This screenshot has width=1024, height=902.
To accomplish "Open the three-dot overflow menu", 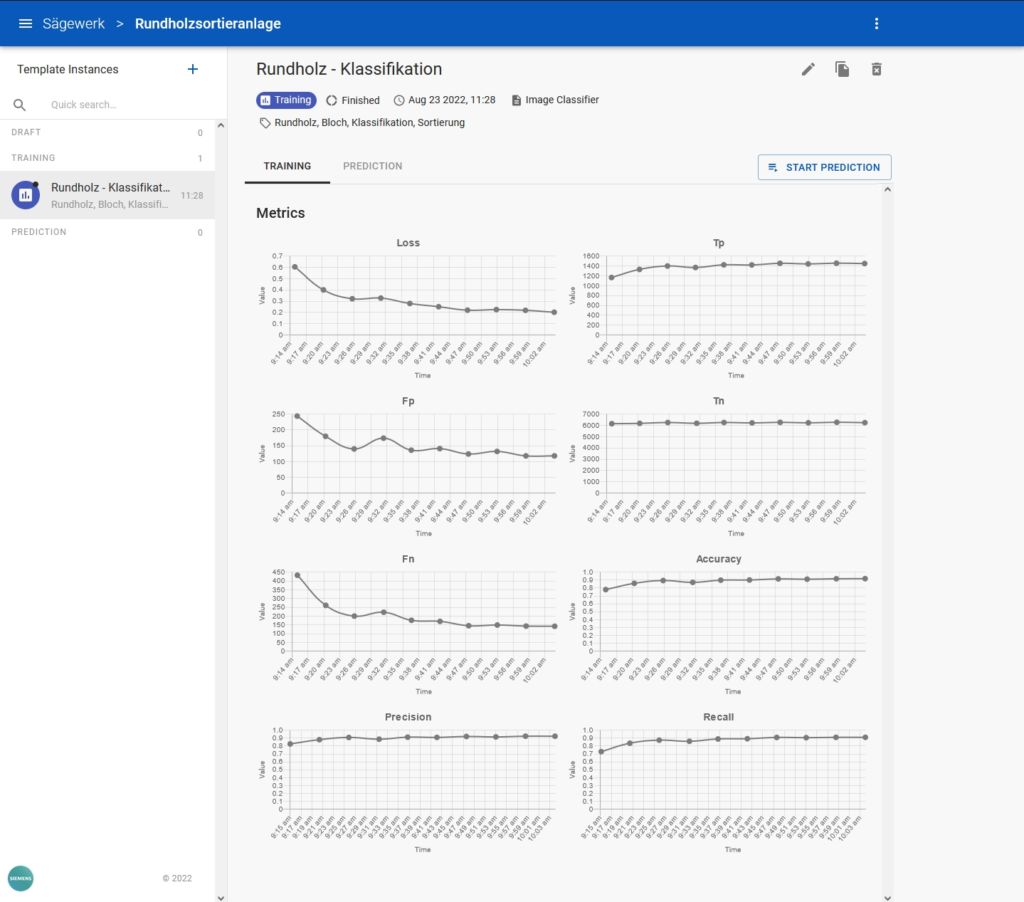I will [x=876, y=22].
